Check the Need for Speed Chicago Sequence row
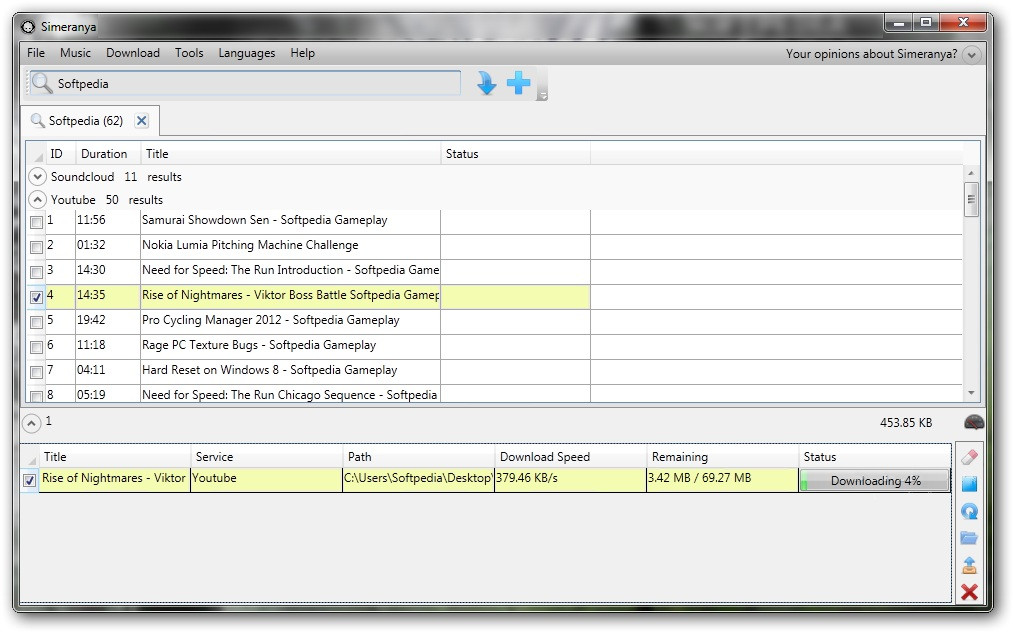Screen dimensions: 1014x633 click(37, 396)
